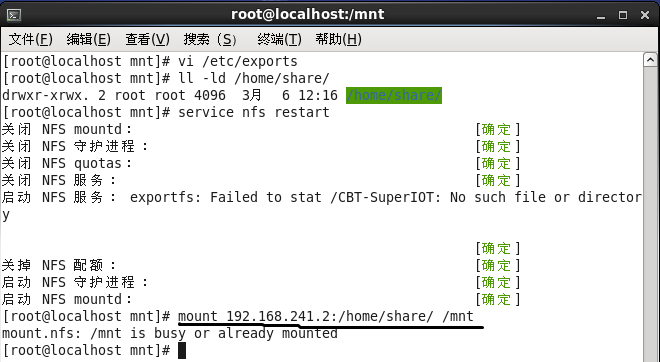Click the terminal cursor at last prompt
This screenshot has width=660, height=362.
182,350
